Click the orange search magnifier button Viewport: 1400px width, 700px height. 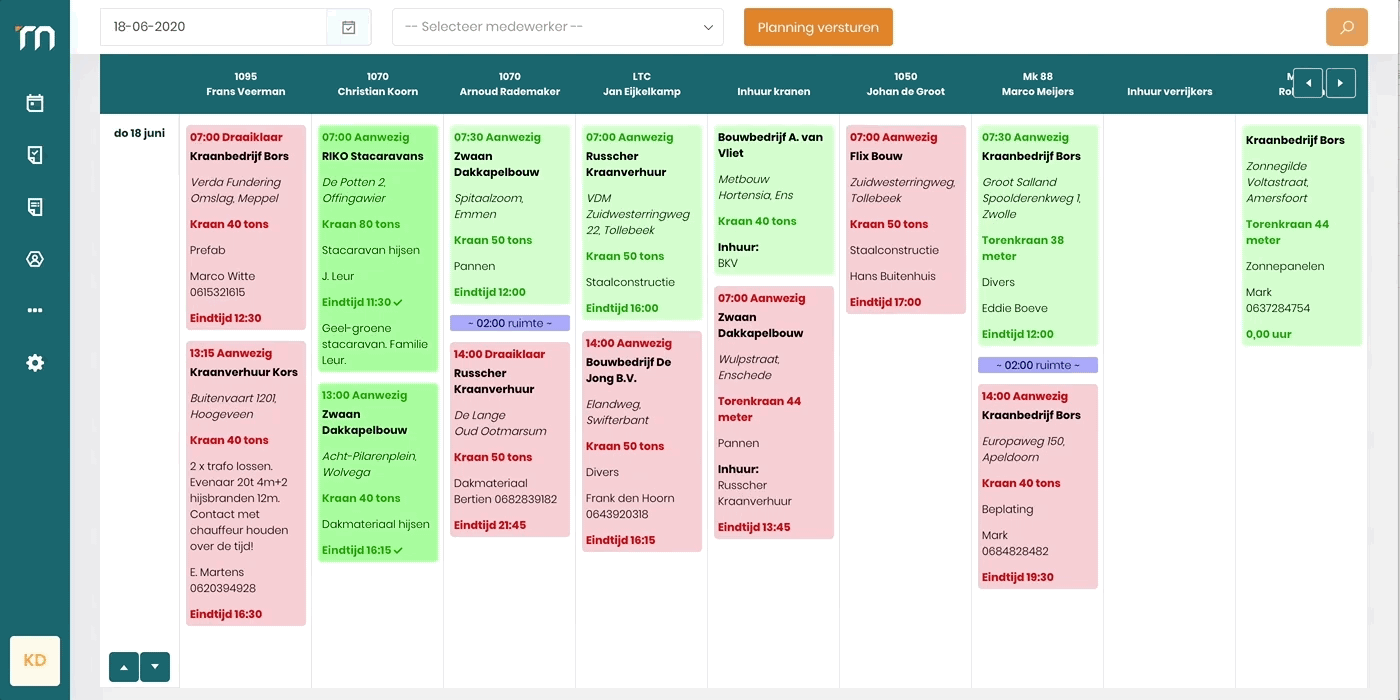pyautogui.click(x=1347, y=27)
